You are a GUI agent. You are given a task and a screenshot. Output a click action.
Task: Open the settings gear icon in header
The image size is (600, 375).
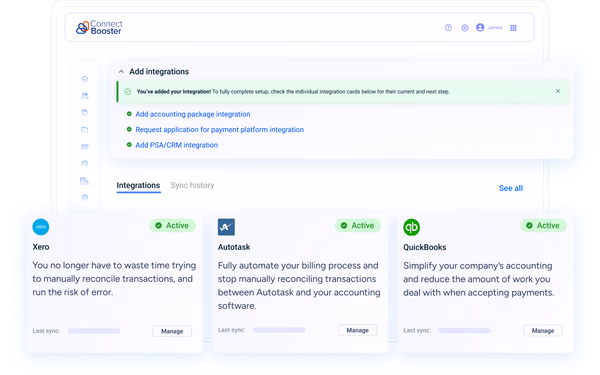[465, 28]
